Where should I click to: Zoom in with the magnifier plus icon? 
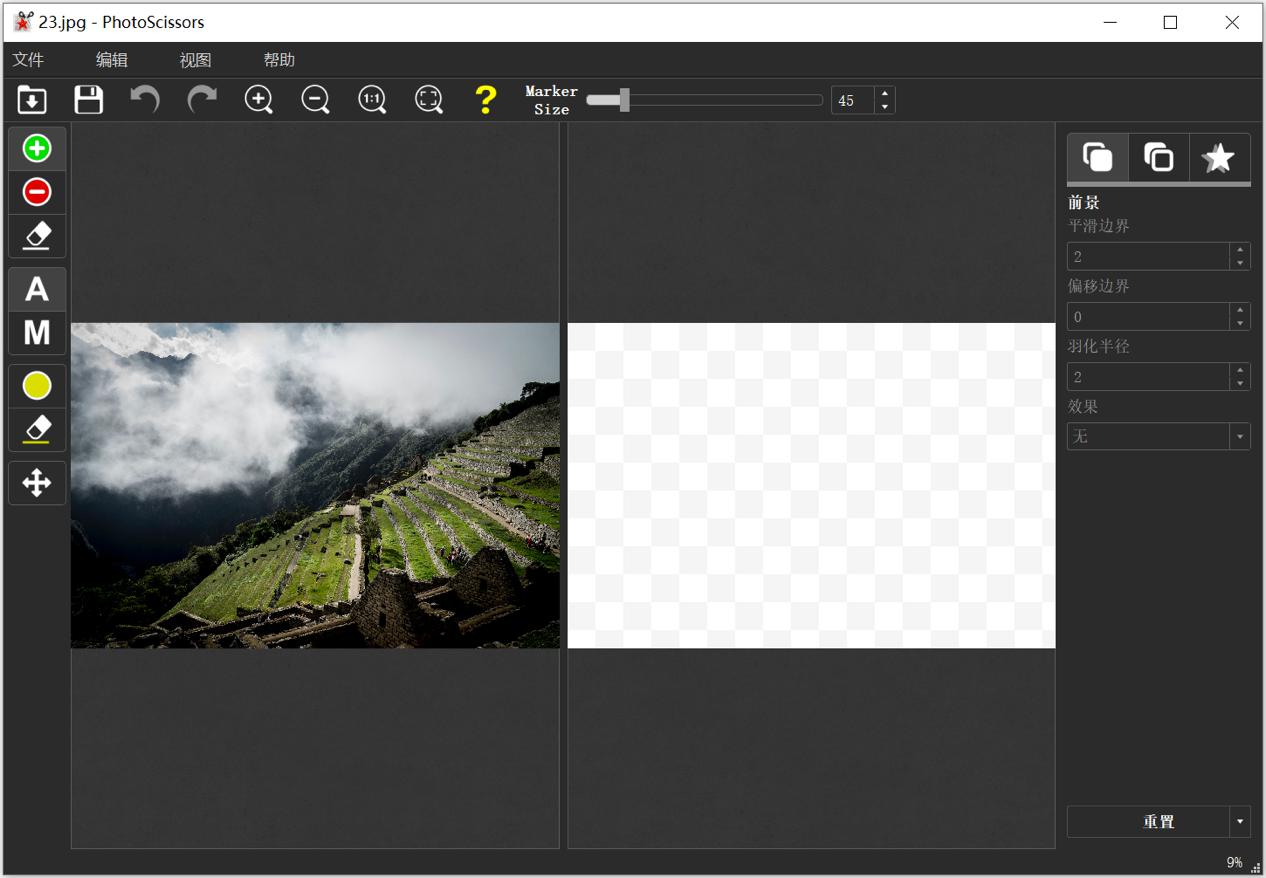[x=259, y=100]
